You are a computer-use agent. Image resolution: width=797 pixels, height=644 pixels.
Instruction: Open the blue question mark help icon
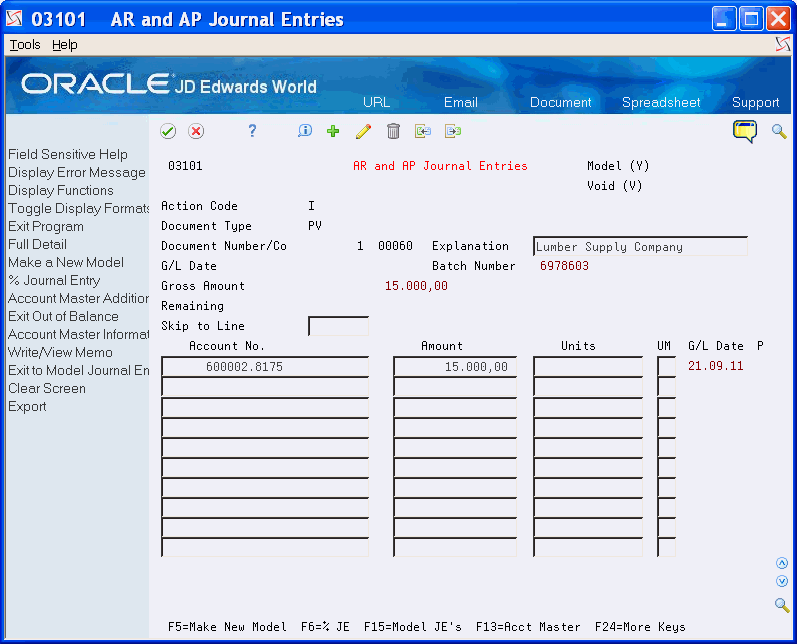(252, 131)
